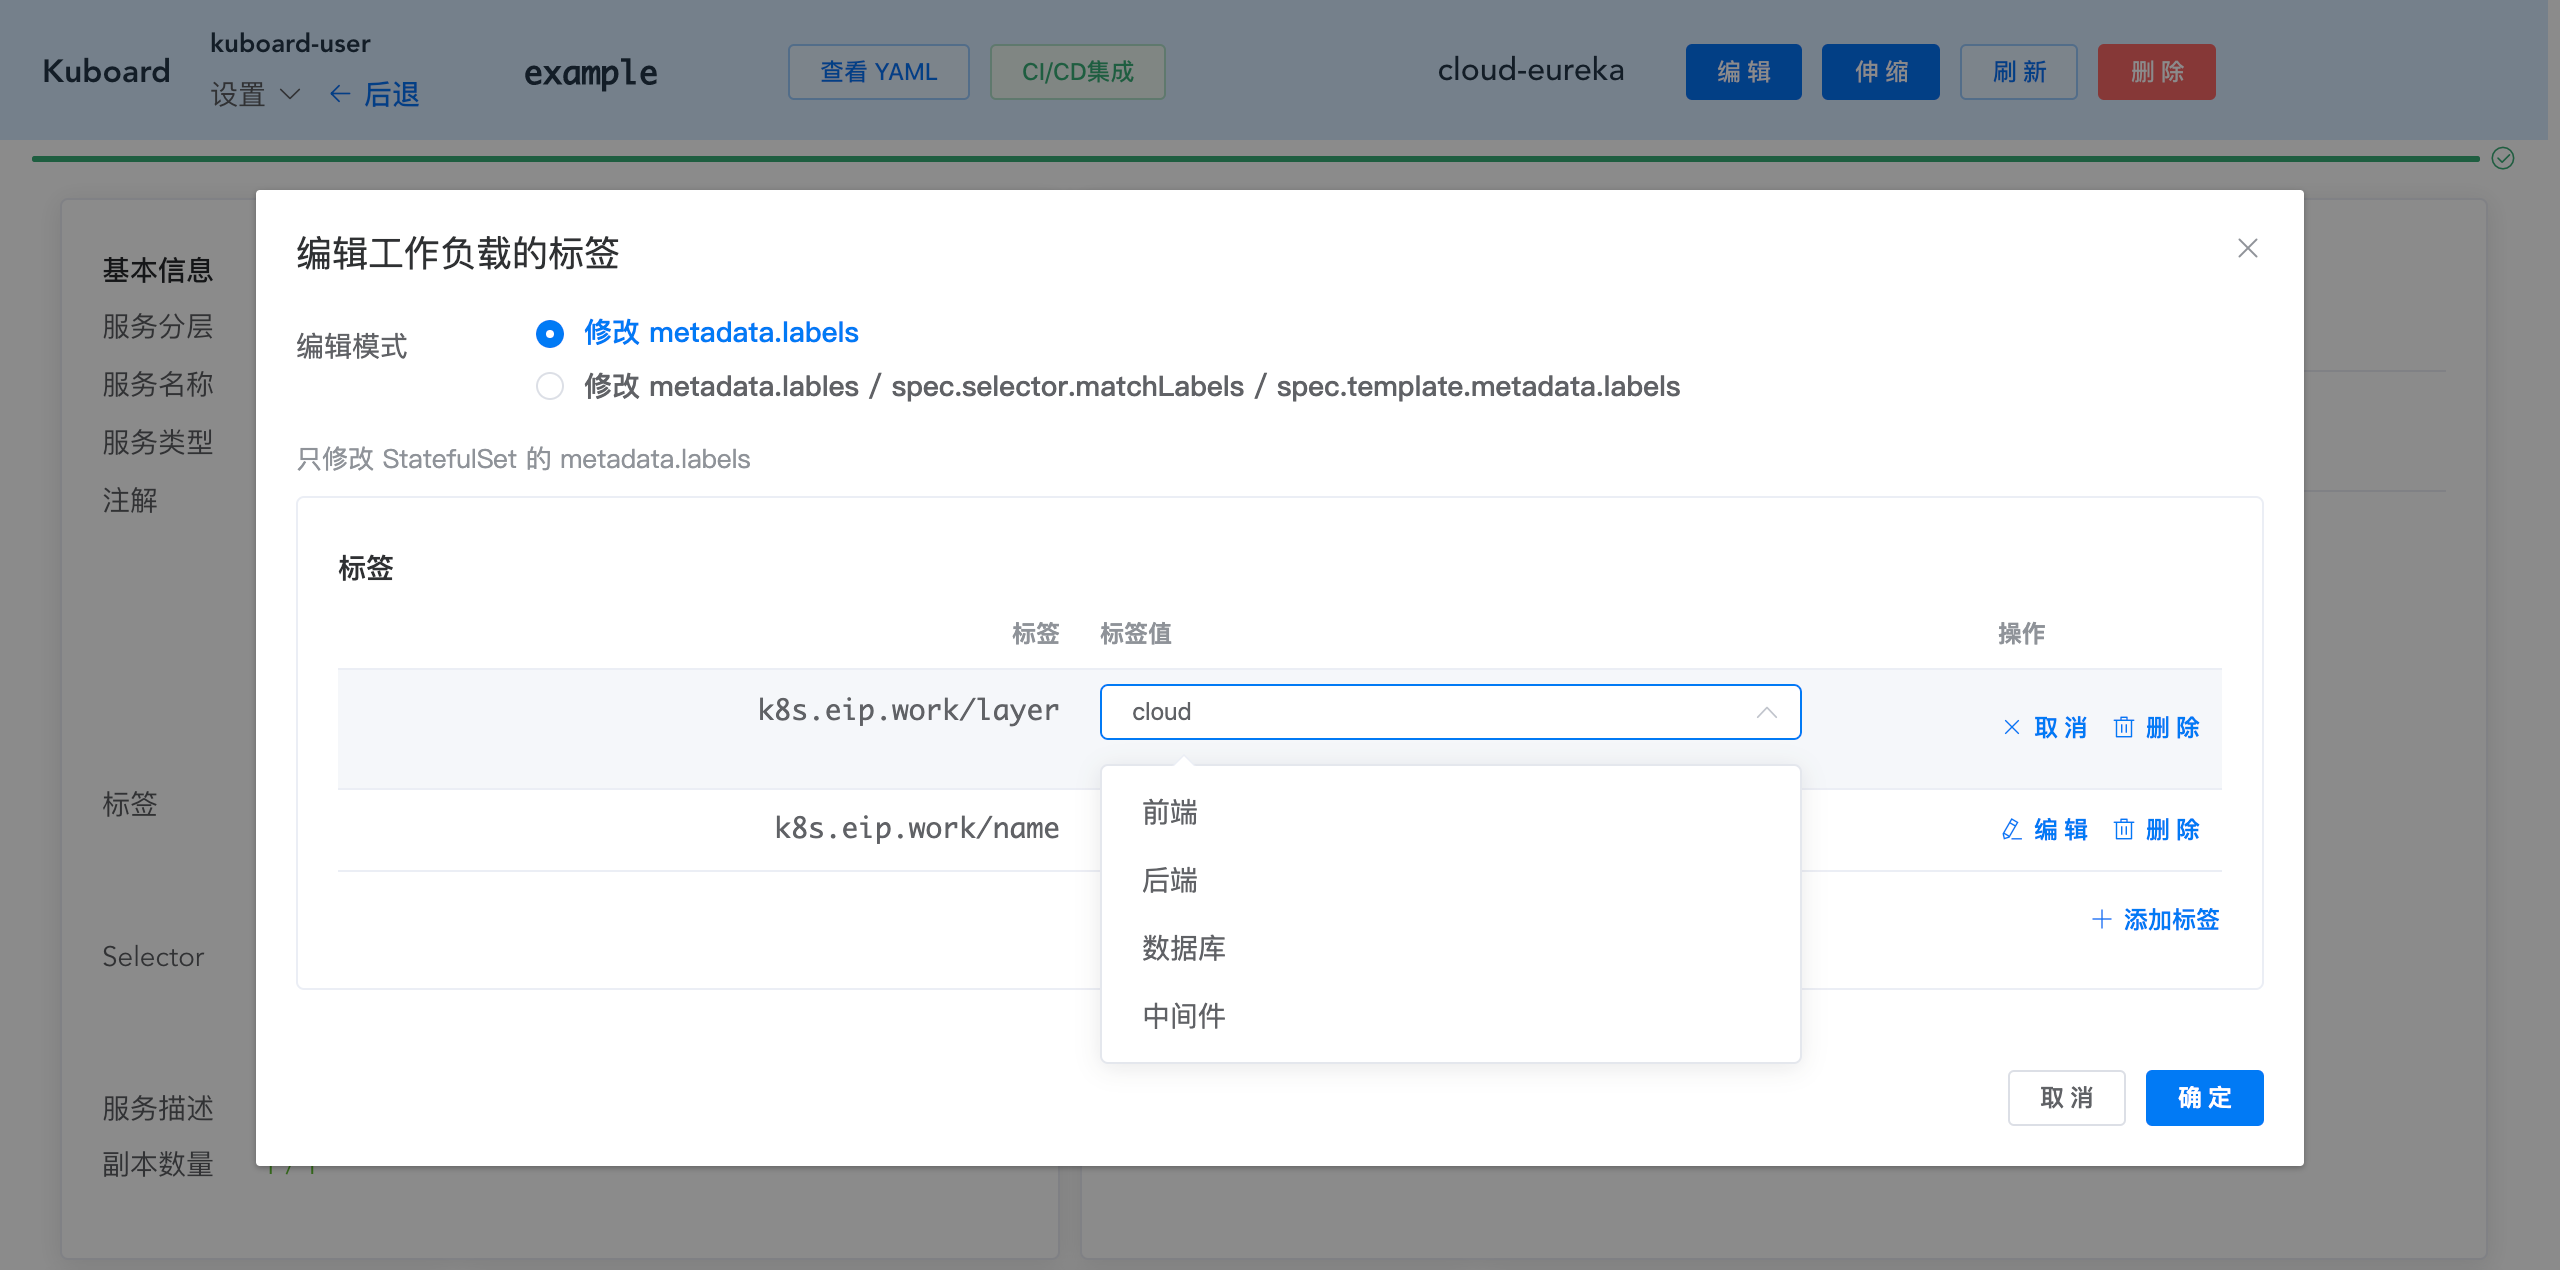Click Selector in the background panel
The width and height of the screenshot is (2560, 1270).
point(153,957)
